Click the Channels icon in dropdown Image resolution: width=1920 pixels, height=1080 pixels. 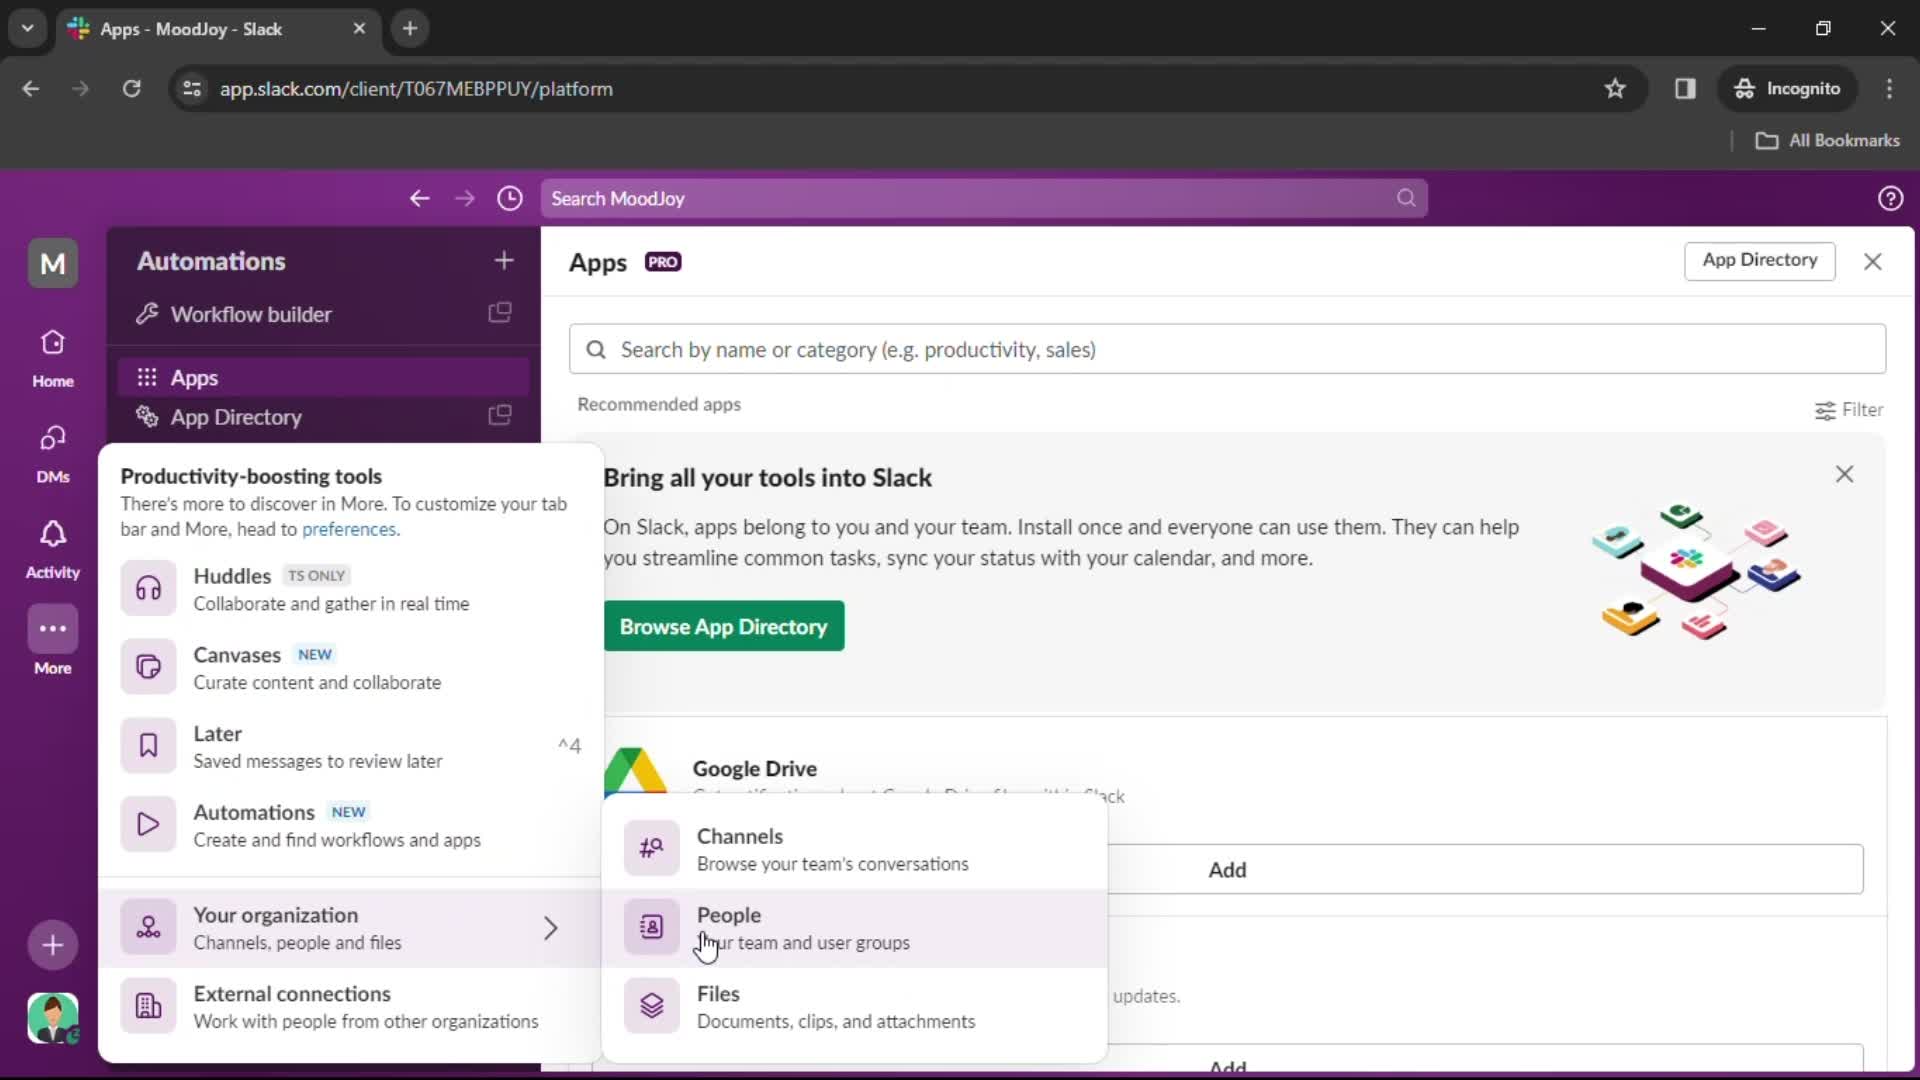tap(651, 847)
